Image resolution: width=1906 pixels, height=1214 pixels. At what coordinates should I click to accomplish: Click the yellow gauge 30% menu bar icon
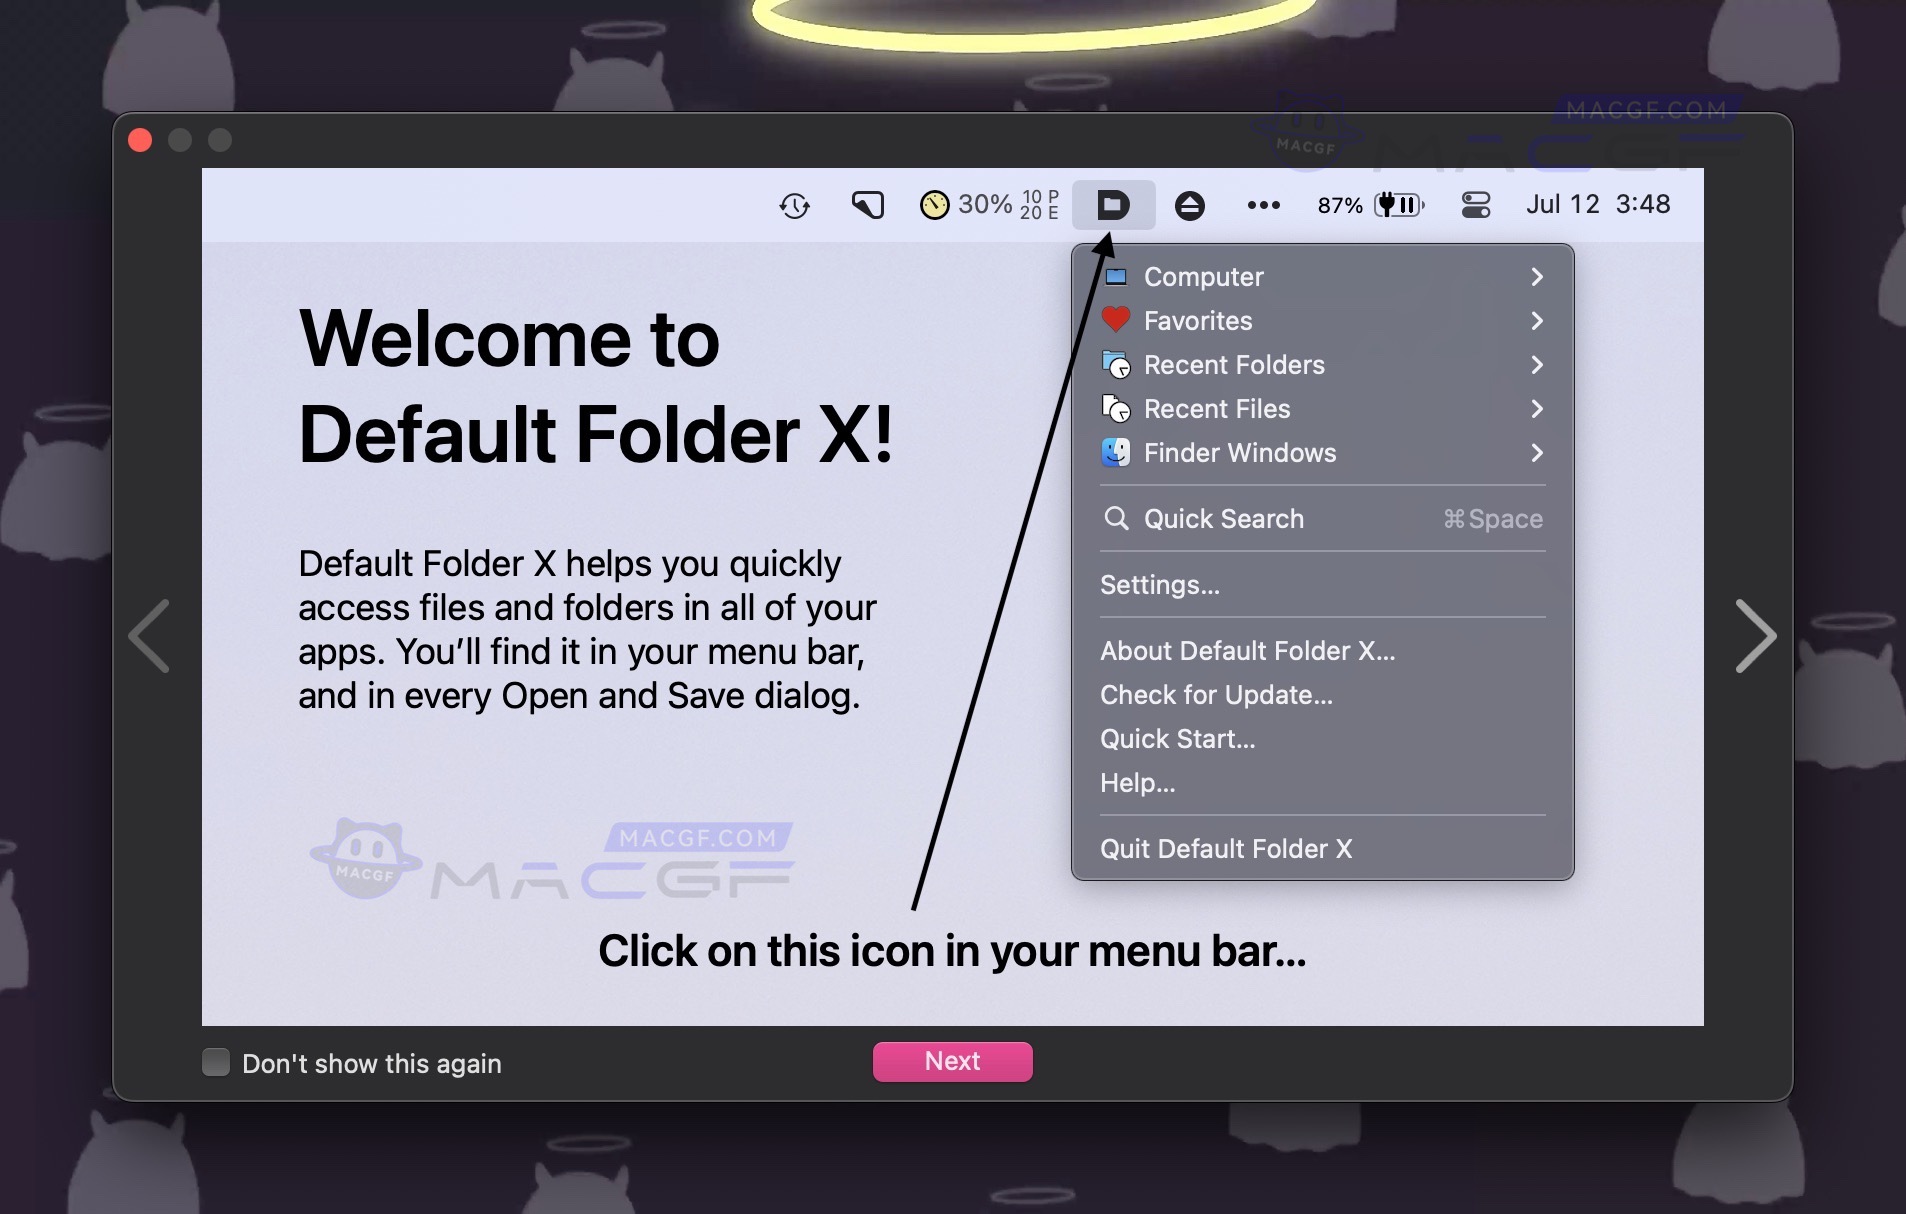(933, 204)
